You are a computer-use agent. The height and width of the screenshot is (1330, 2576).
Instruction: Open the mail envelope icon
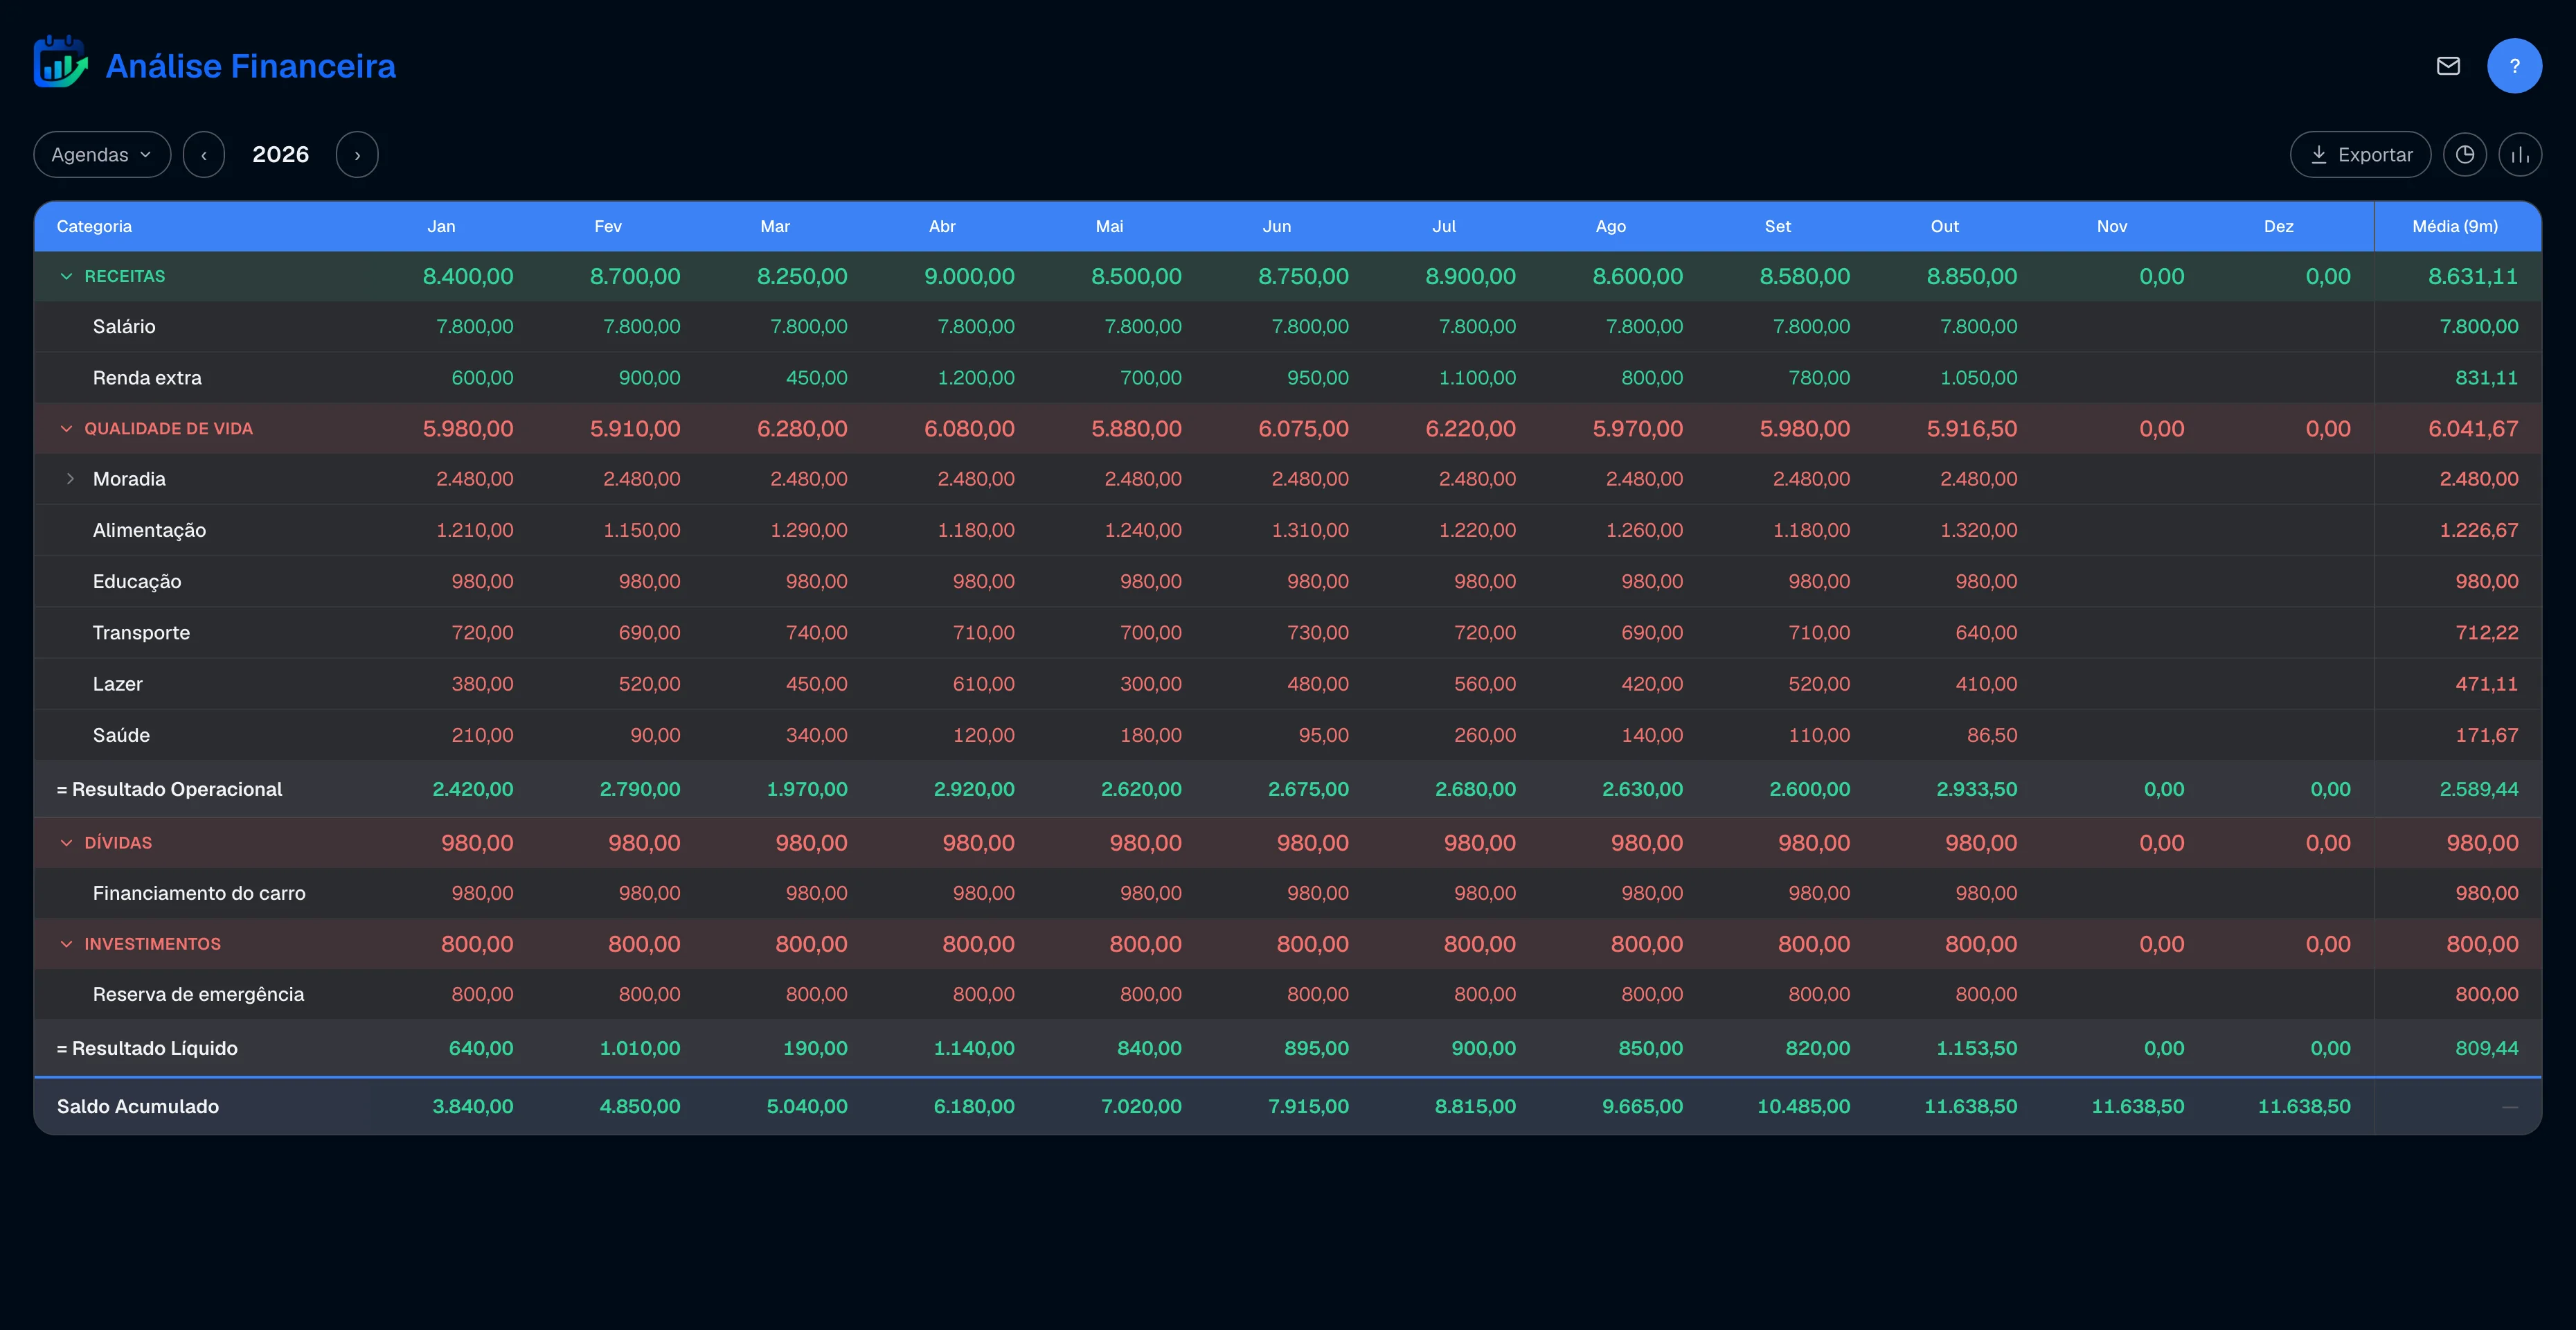2448,66
